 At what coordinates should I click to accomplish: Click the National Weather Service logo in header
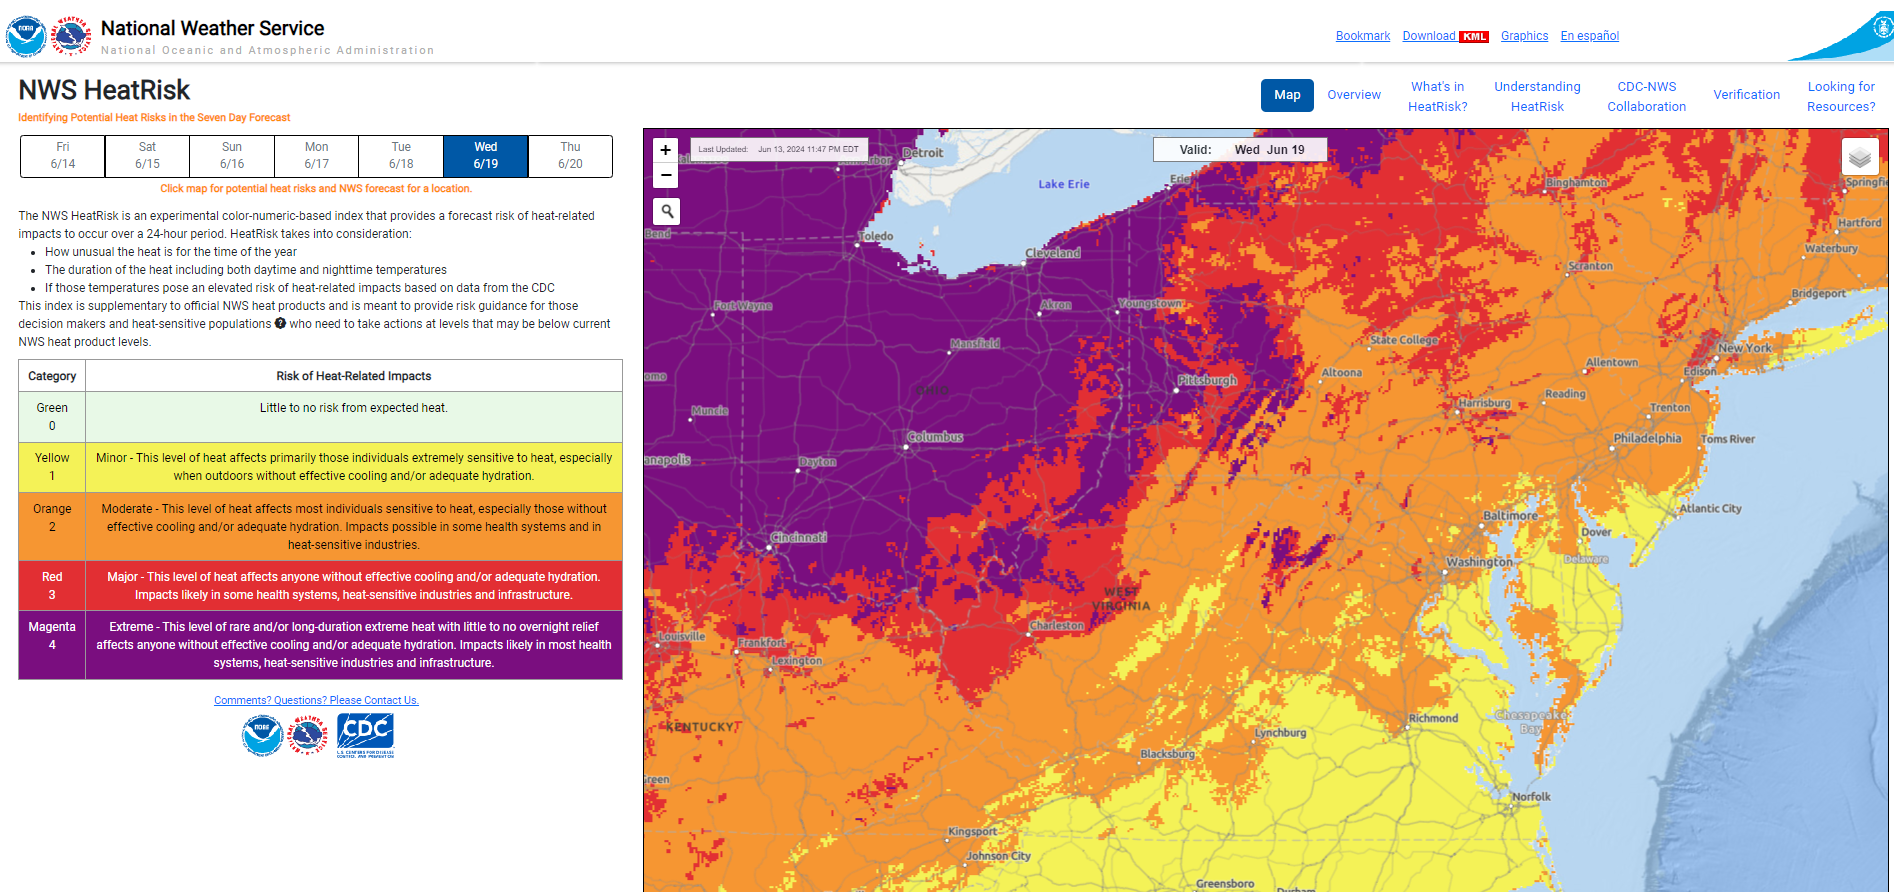coord(71,36)
